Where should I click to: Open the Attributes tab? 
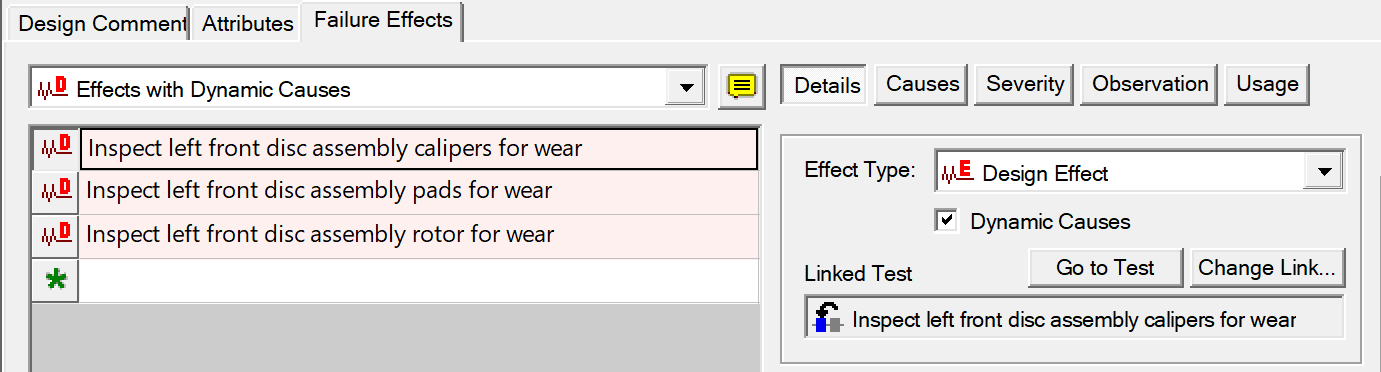248,23
